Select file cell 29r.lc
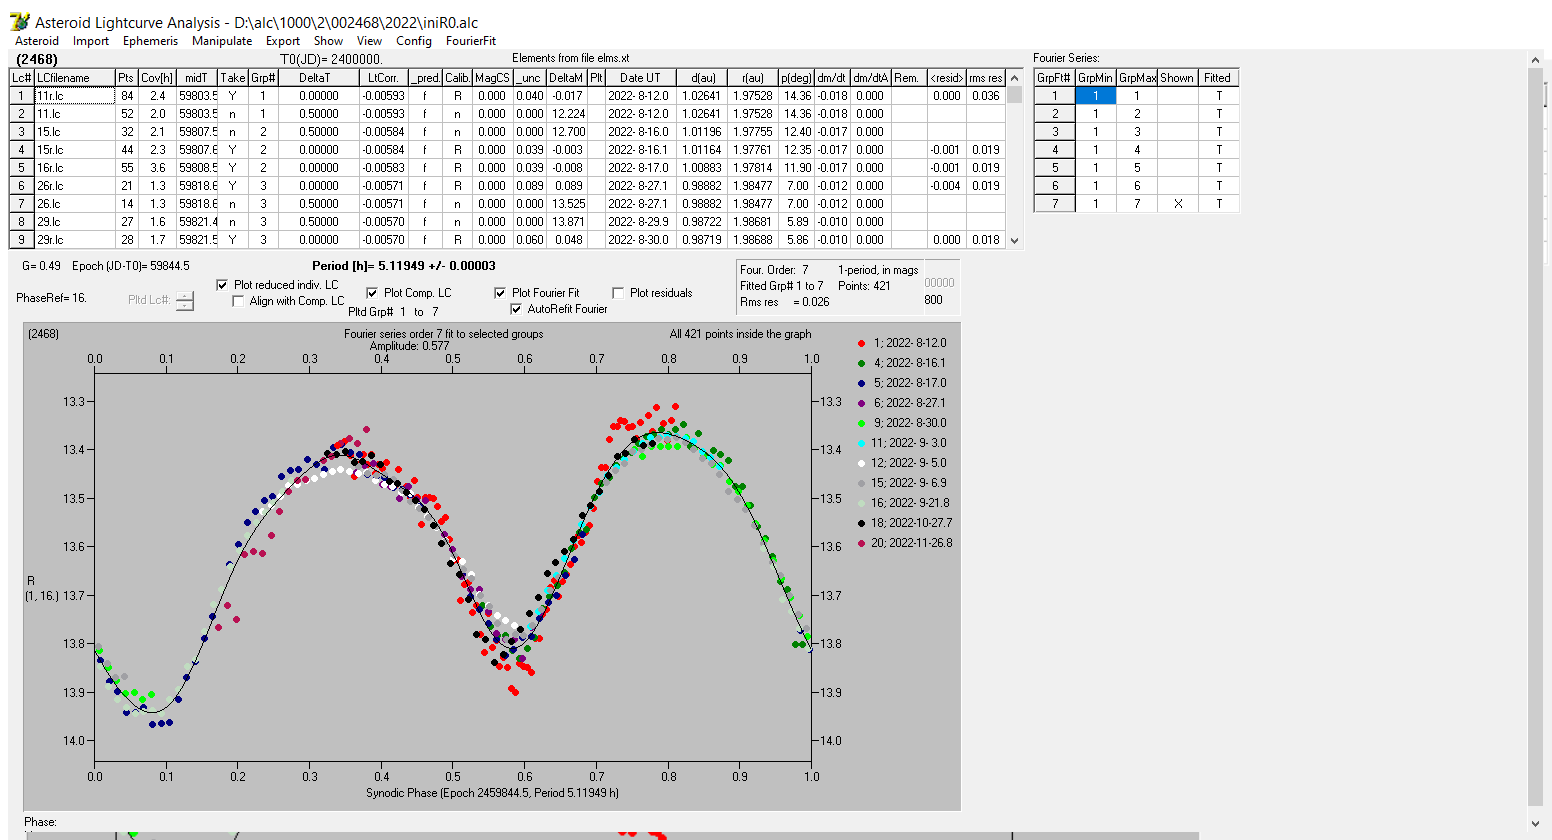 pyautogui.click(x=74, y=240)
